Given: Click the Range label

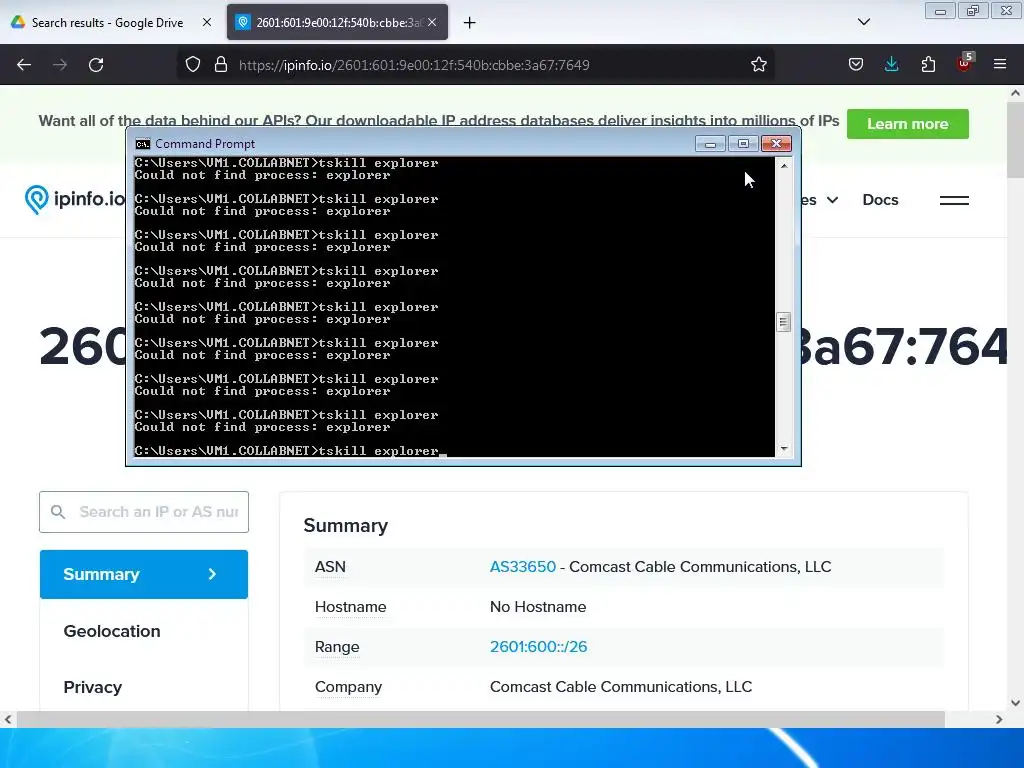Looking at the screenshot, I should point(337,647).
